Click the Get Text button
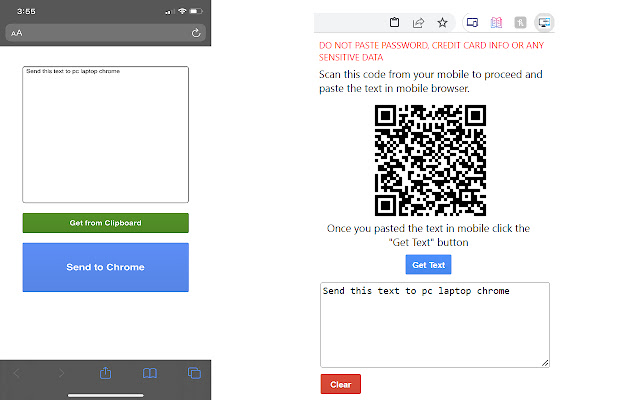The image size is (640, 400). pyautogui.click(x=428, y=265)
